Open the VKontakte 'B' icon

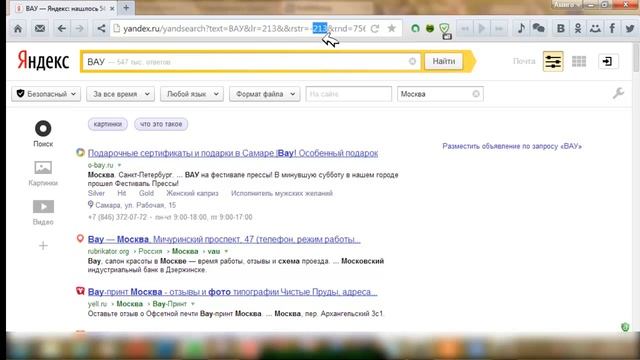[x=561, y=28]
